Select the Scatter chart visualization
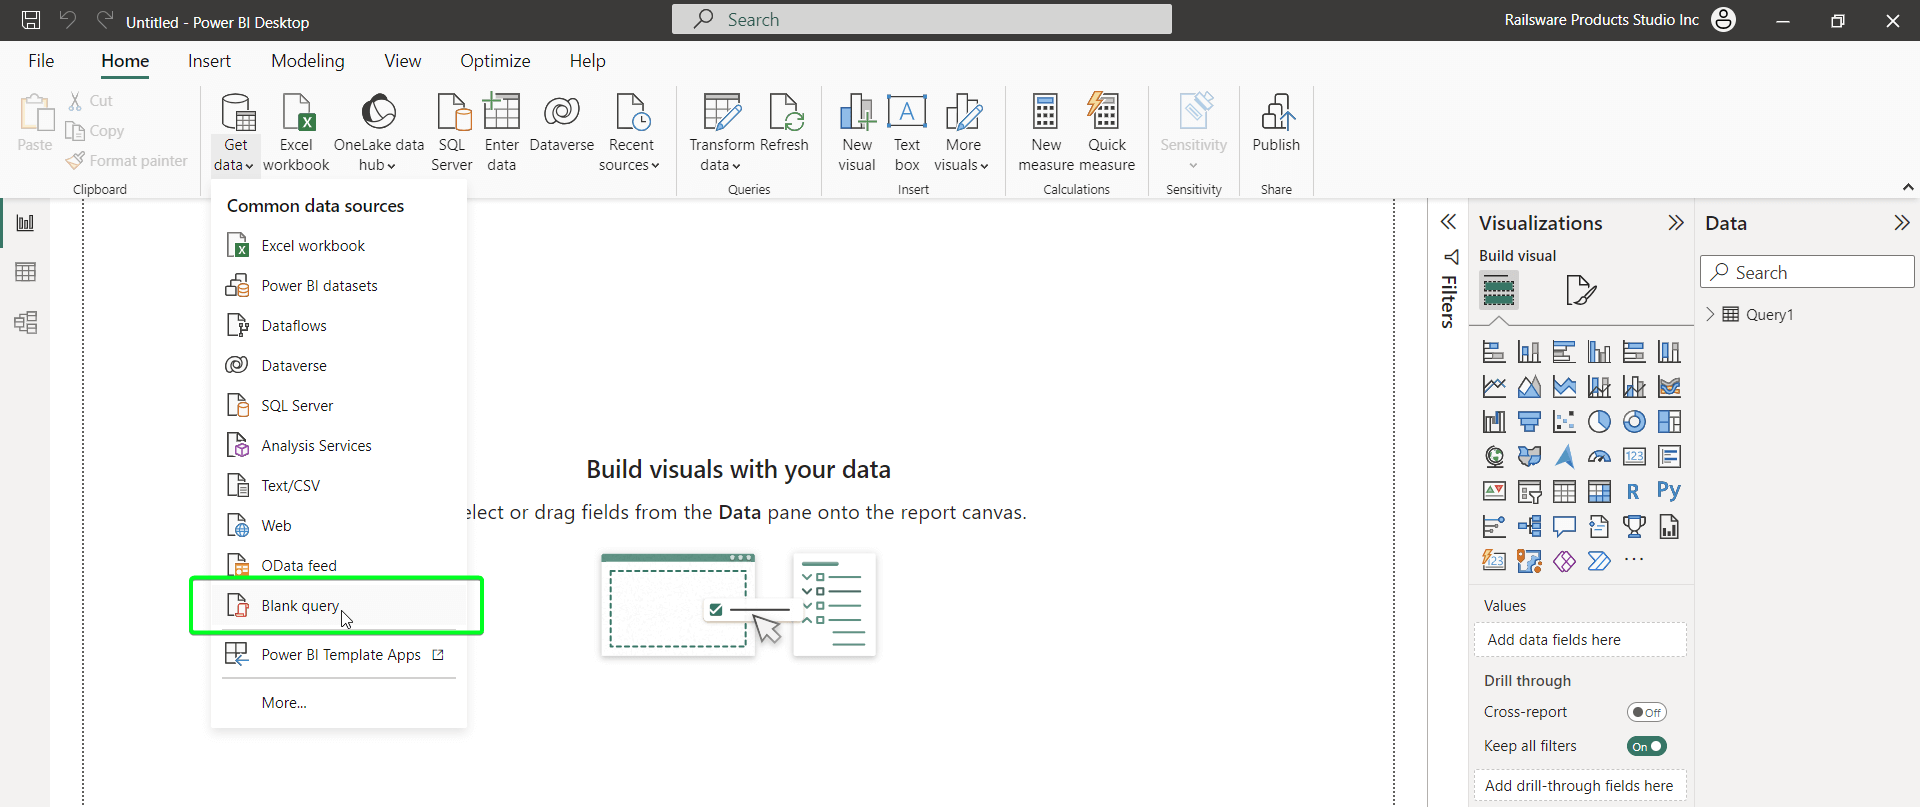 tap(1564, 422)
